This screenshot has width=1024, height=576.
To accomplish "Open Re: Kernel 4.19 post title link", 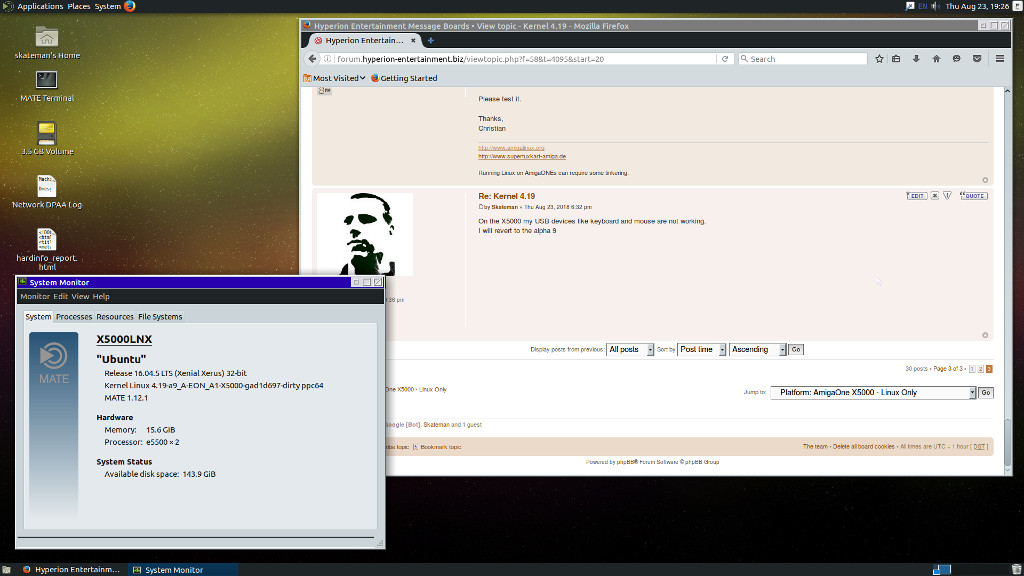I will [507, 196].
